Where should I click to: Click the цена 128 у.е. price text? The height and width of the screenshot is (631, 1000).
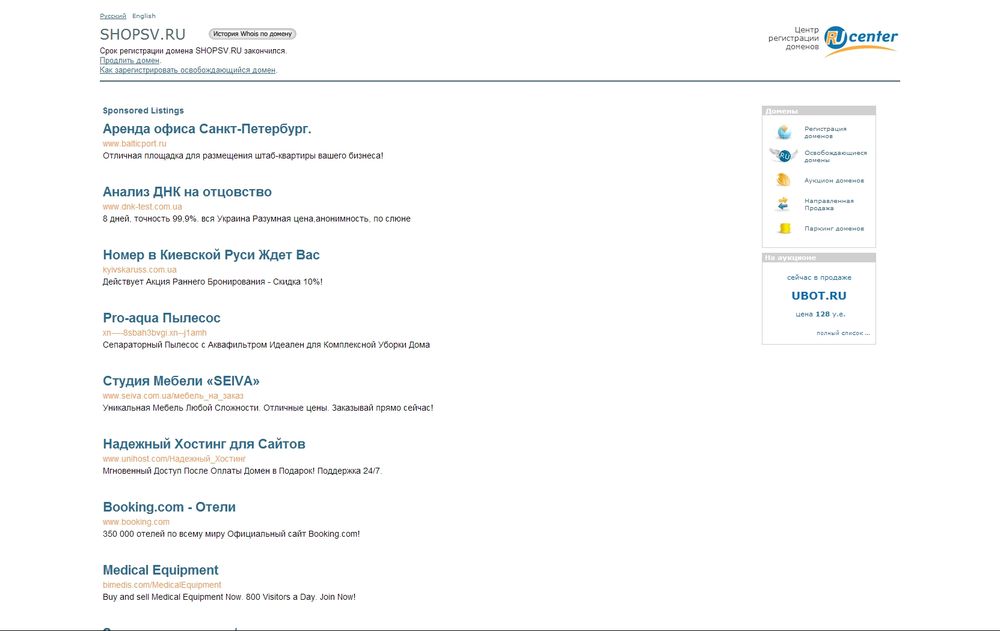[x=820, y=314]
